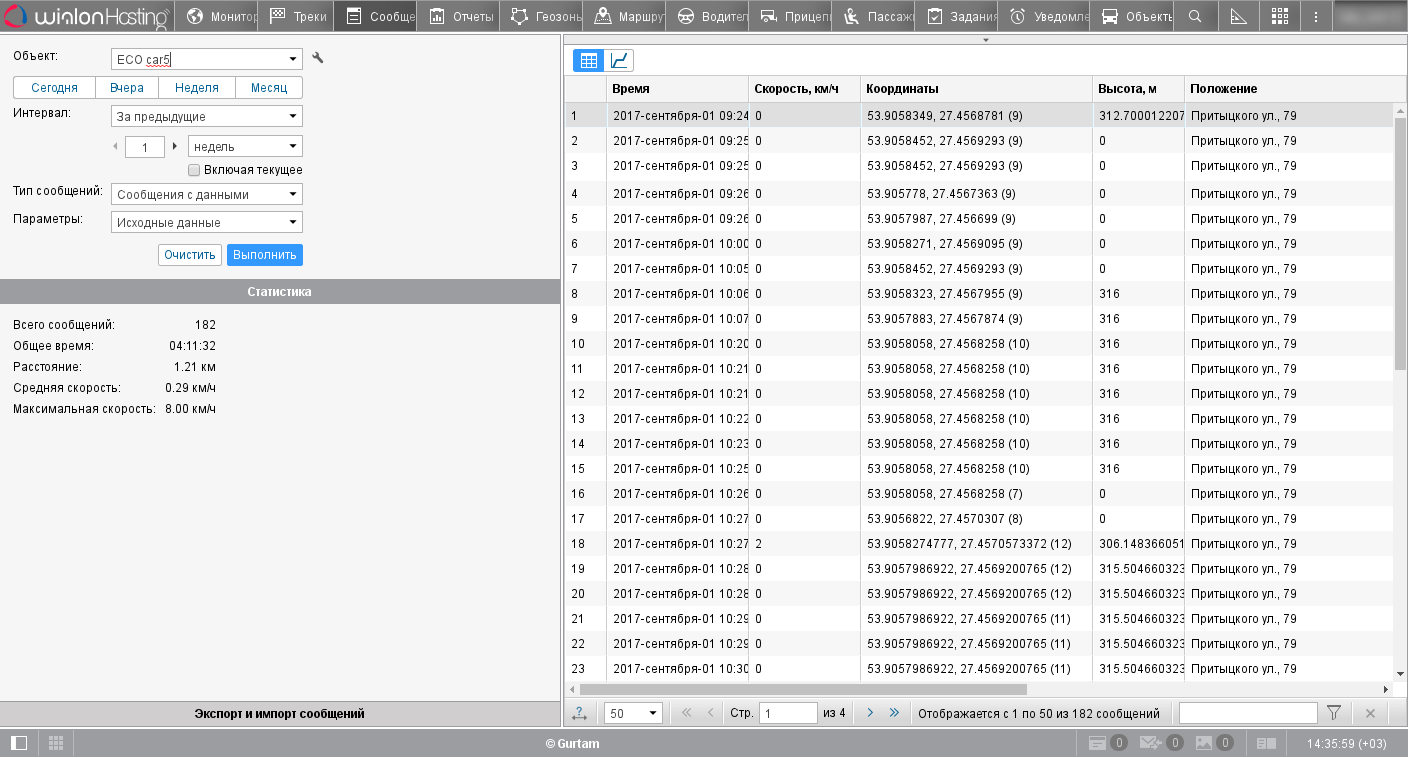Open the apps grid icon in top bar

[1279, 16]
